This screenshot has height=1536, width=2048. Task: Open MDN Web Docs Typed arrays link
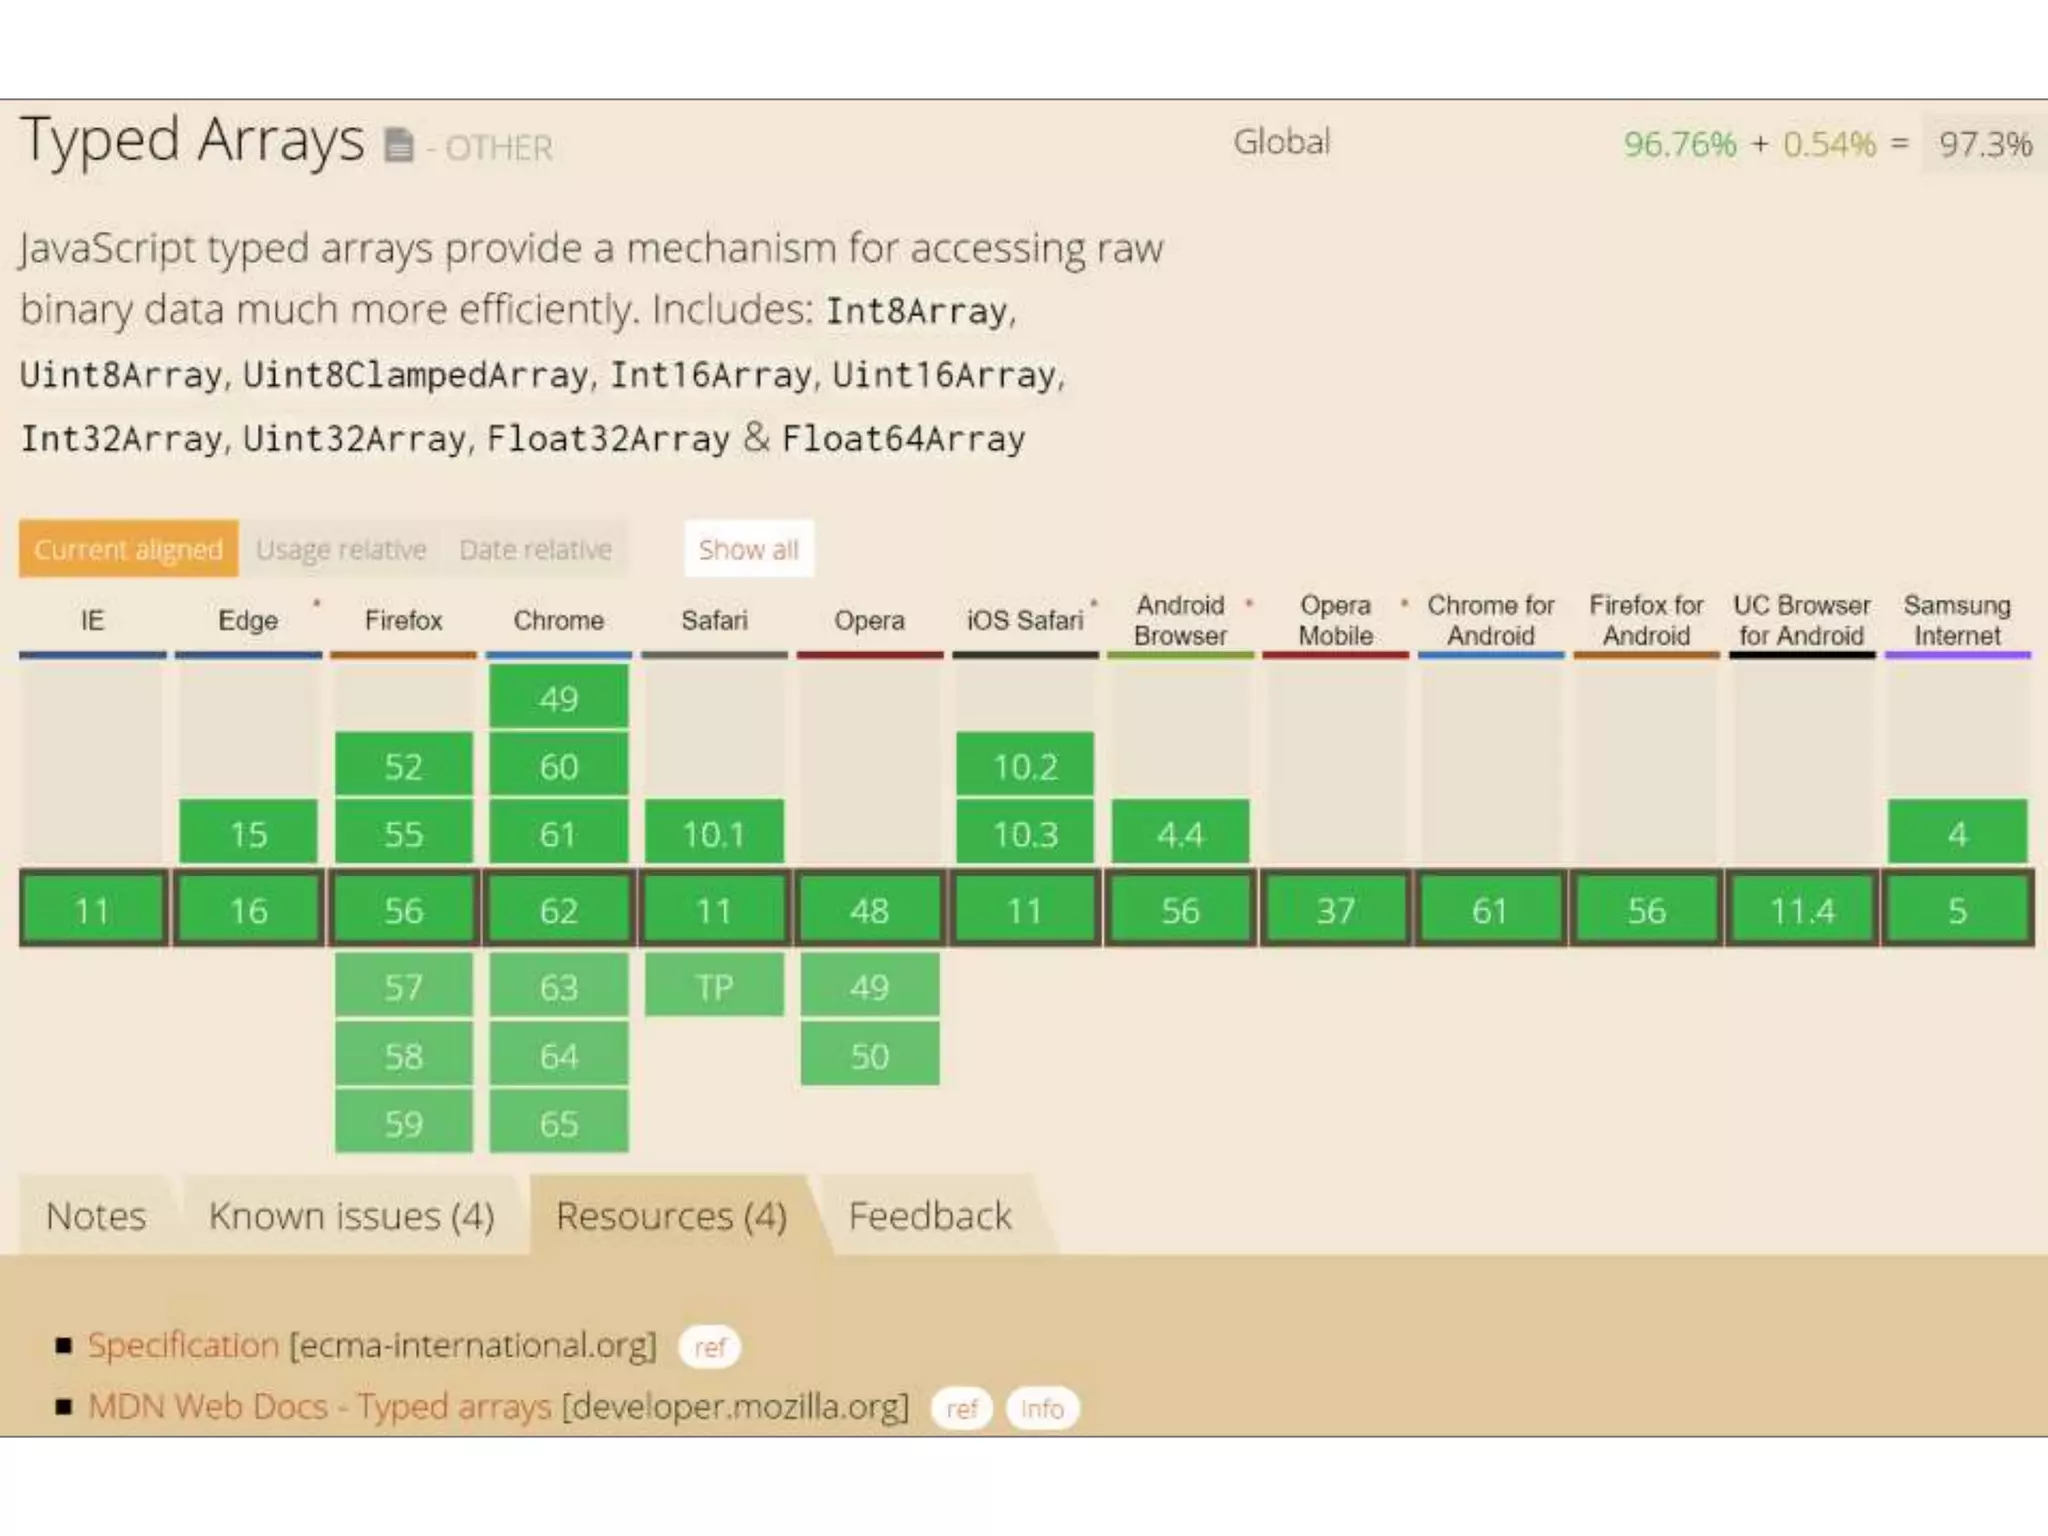click(x=319, y=1407)
